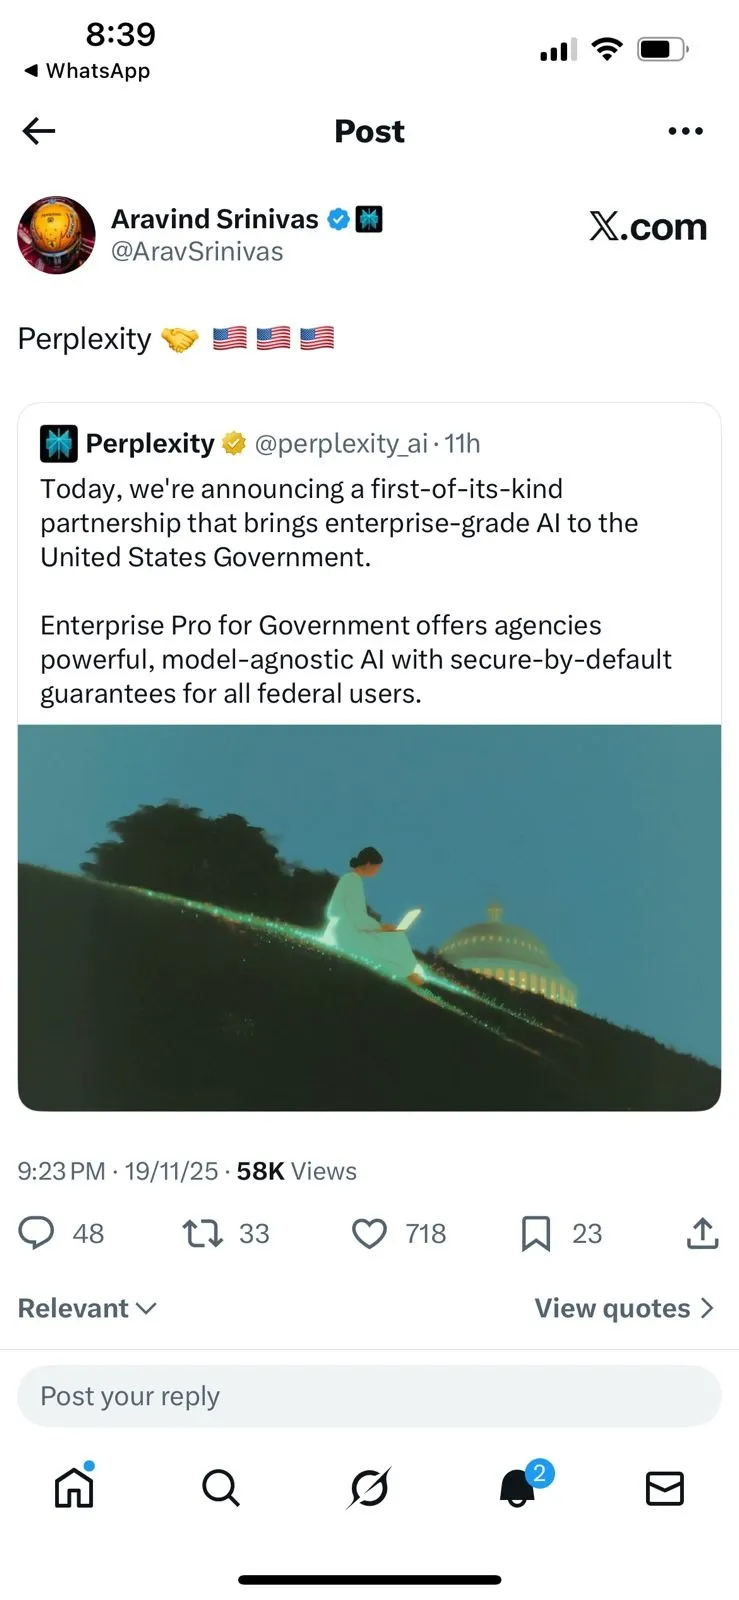This screenshot has width=739, height=1600.
Task: Open the Grok tab icon
Action: tap(369, 1487)
